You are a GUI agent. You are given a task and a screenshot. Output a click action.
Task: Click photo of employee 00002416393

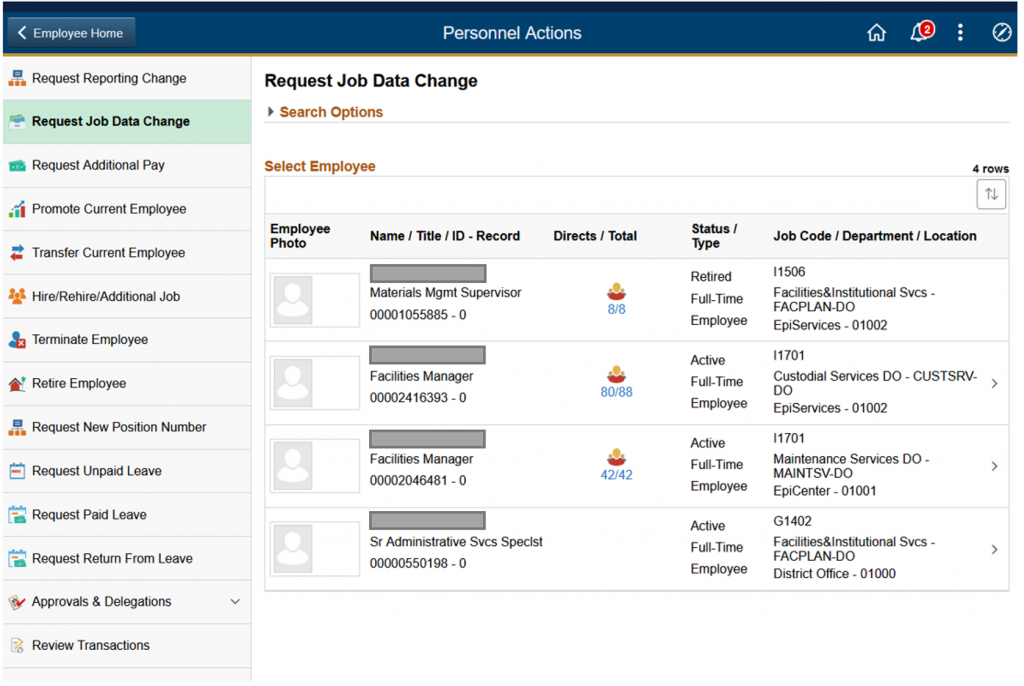coord(314,383)
